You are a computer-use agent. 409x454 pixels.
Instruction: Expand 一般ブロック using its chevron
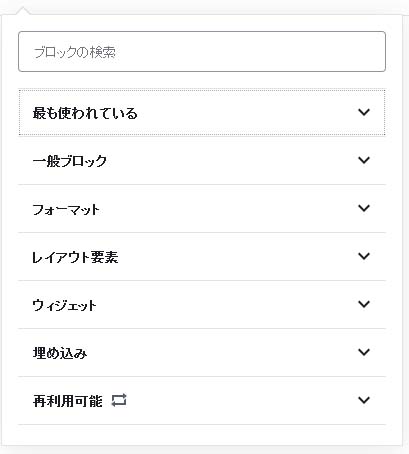pyautogui.click(x=364, y=160)
